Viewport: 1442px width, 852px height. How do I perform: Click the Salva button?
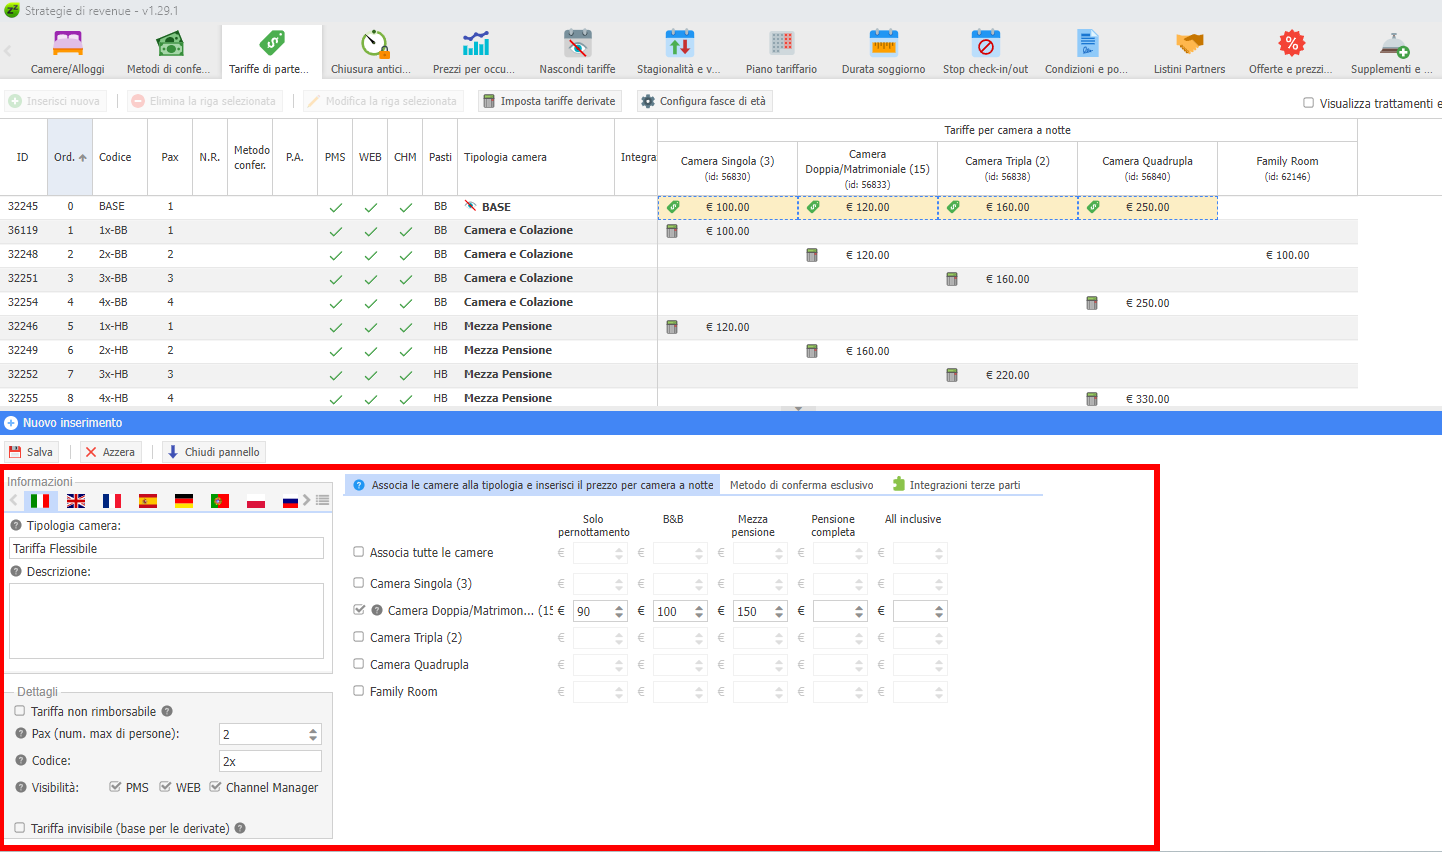tap(31, 452)
